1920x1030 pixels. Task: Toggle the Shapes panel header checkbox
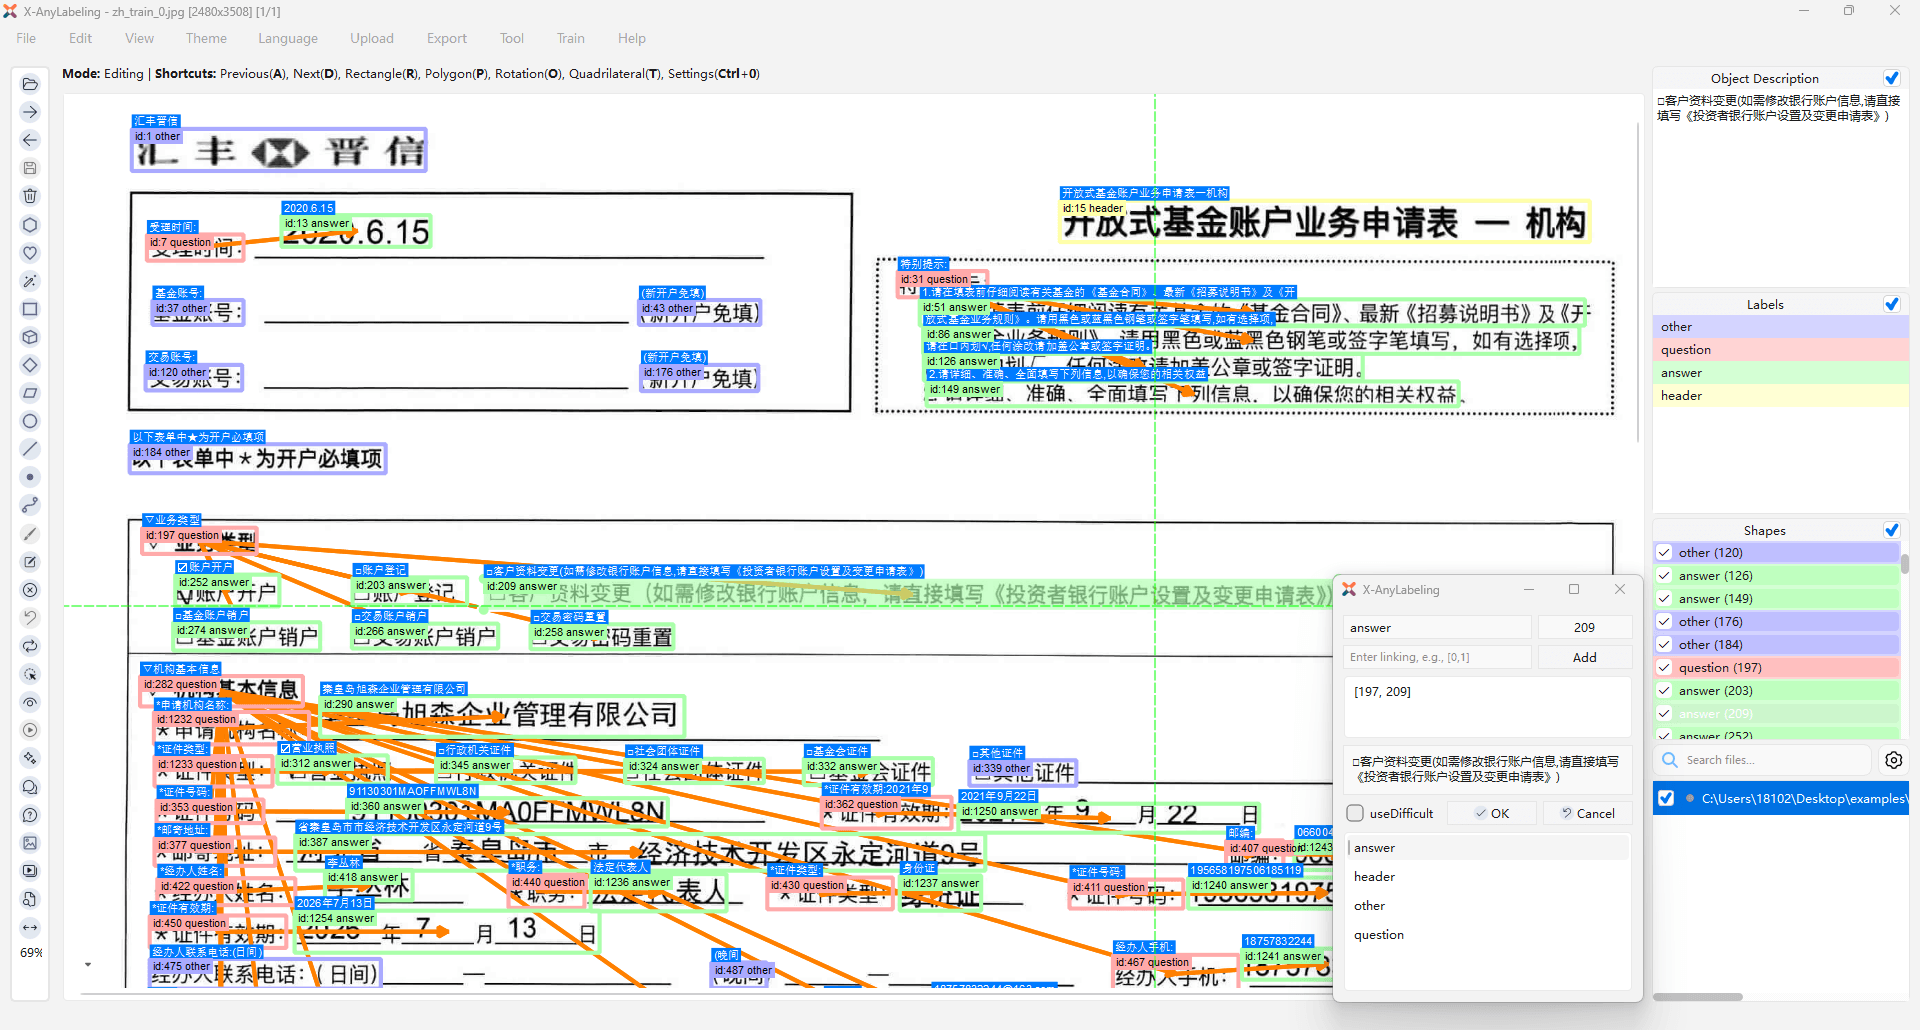coord(1892,530)
